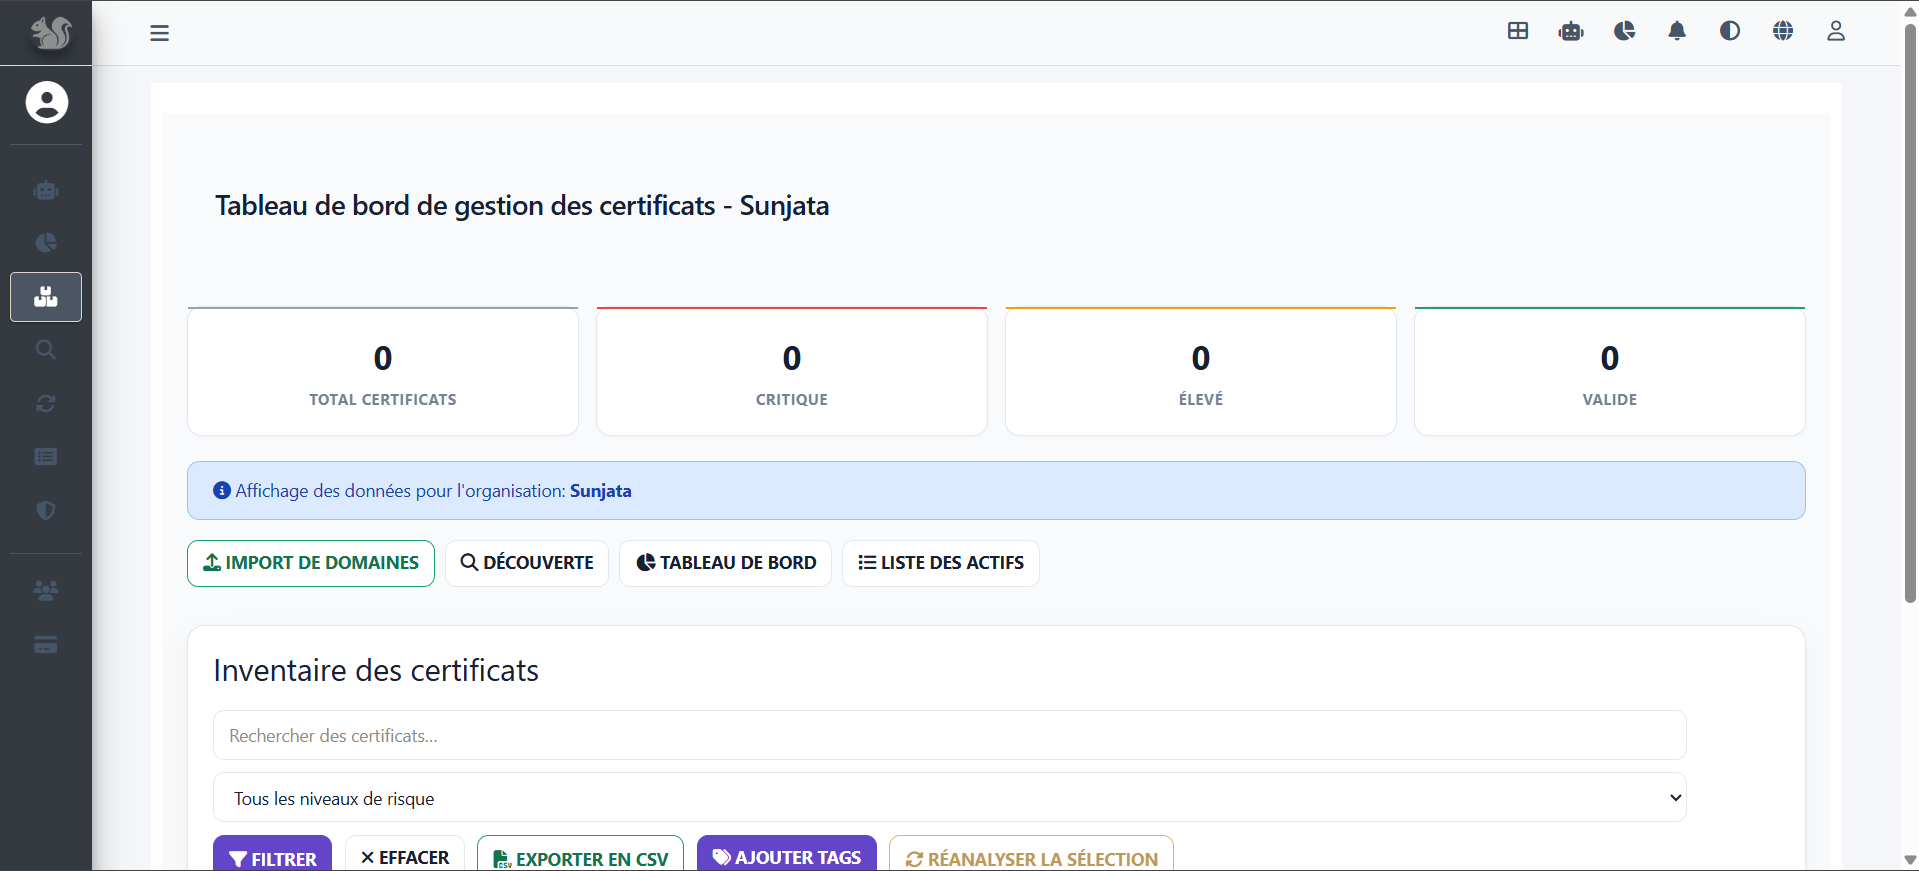
Task: Click the Découverte button
Action: pos(527,563)
